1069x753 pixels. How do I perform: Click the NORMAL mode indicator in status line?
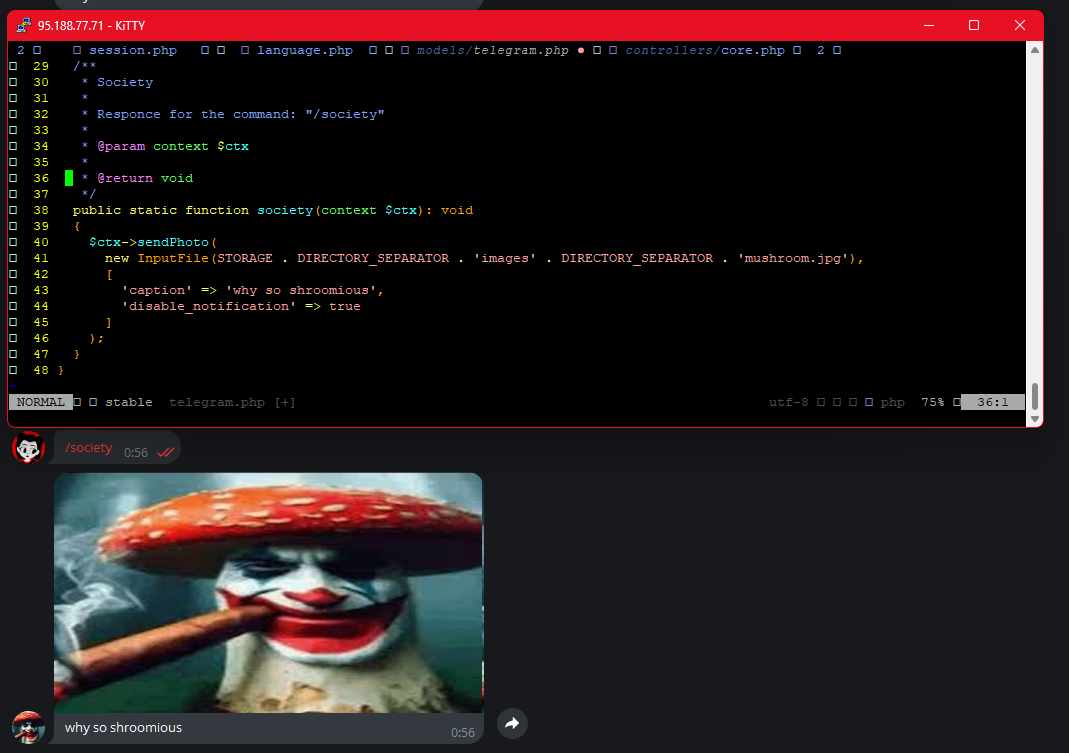pyautogui.click(x=40, y=402)
